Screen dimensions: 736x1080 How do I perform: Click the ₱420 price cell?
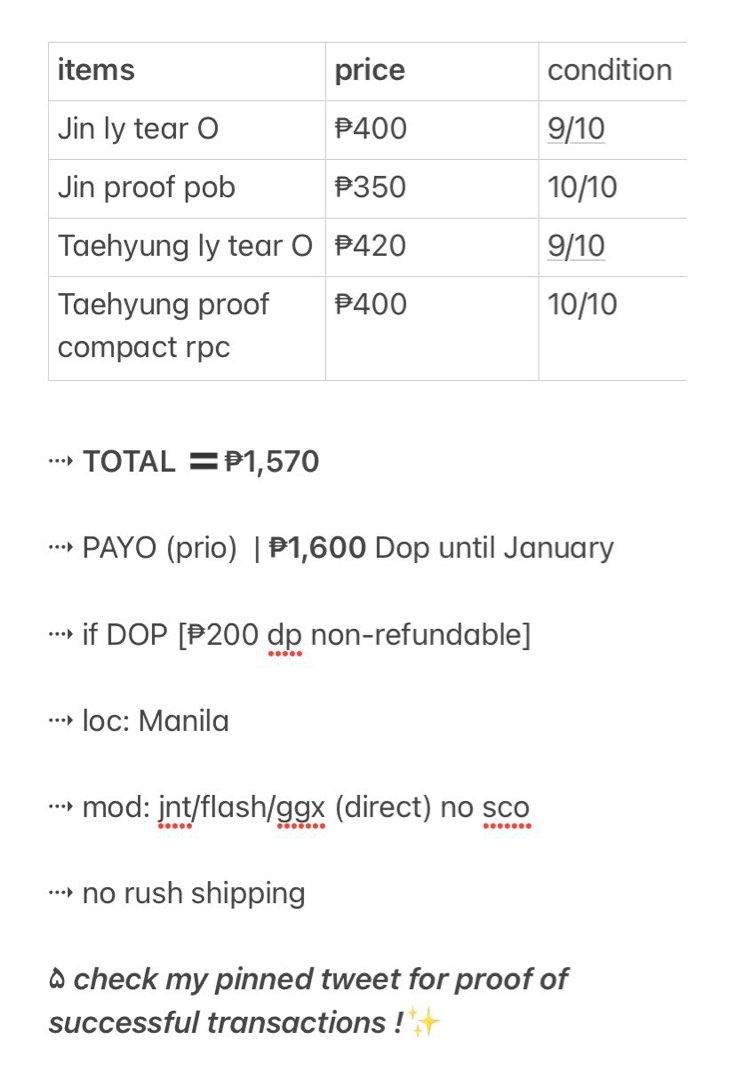pos(432,247)
